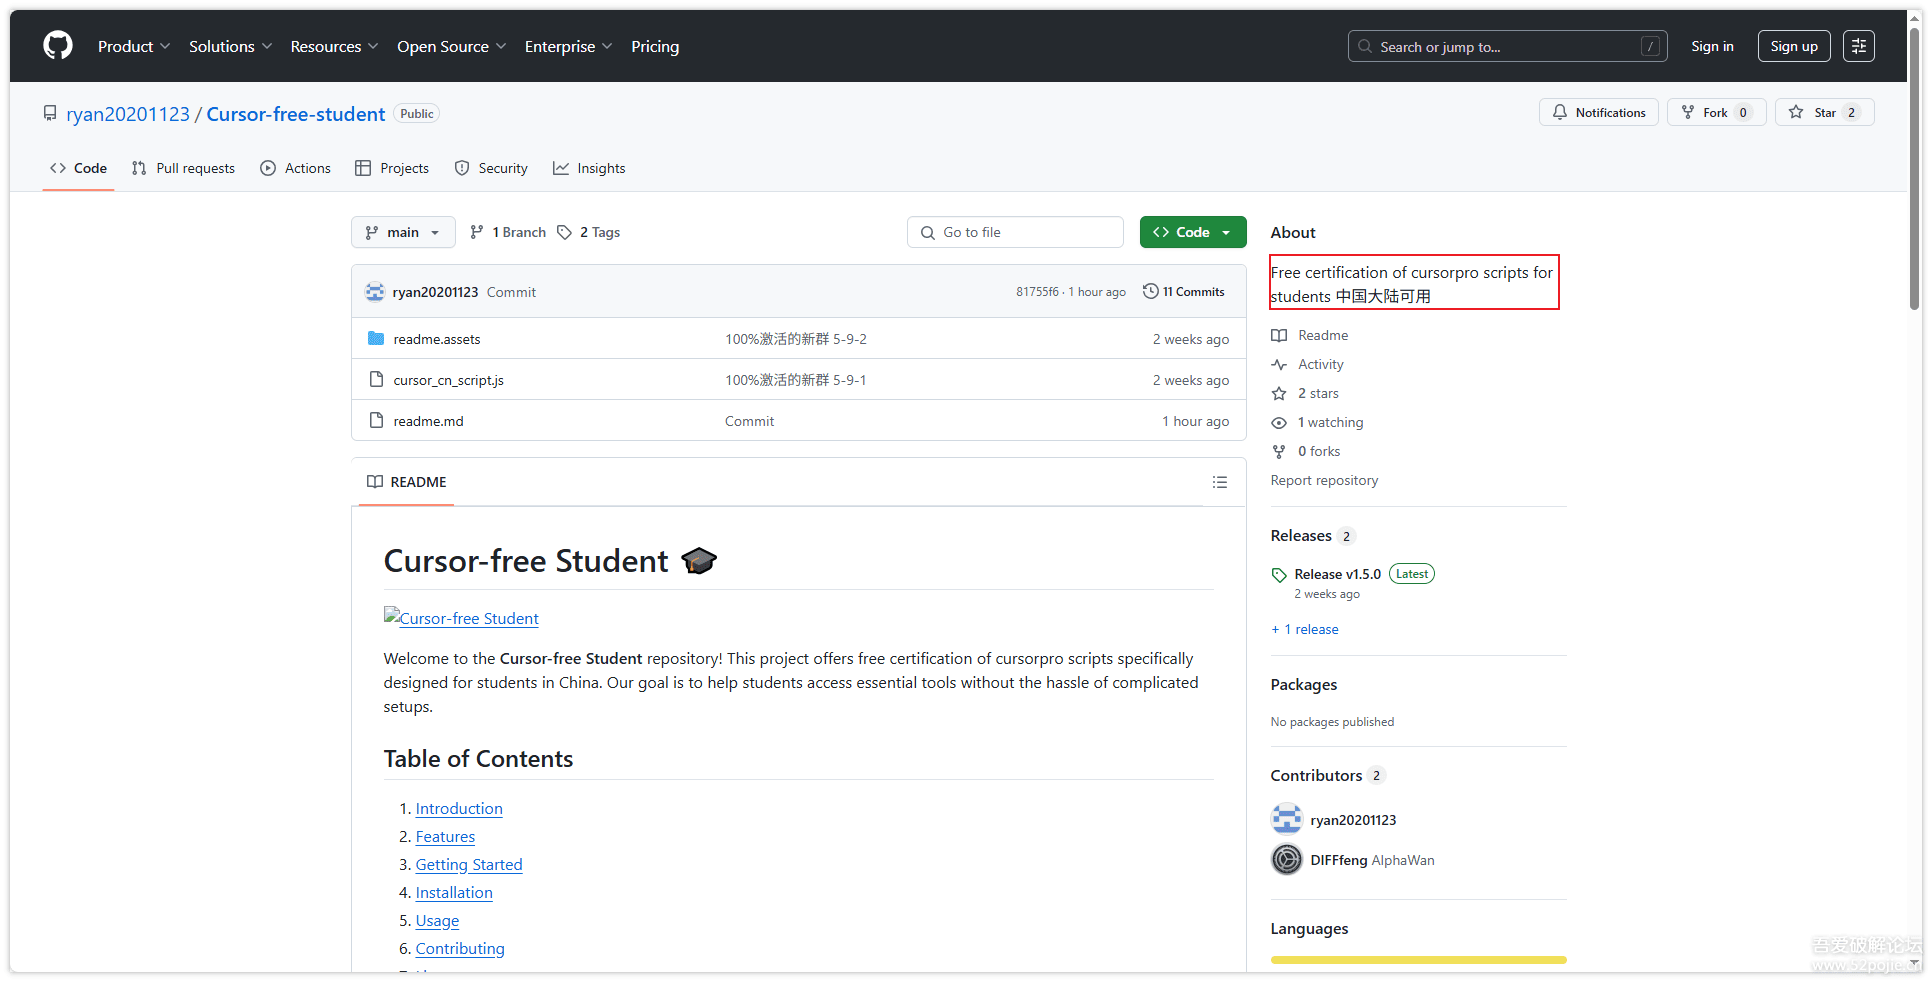
Task: Click the yellow languages bar
Action: click(x=1417, y=959)
